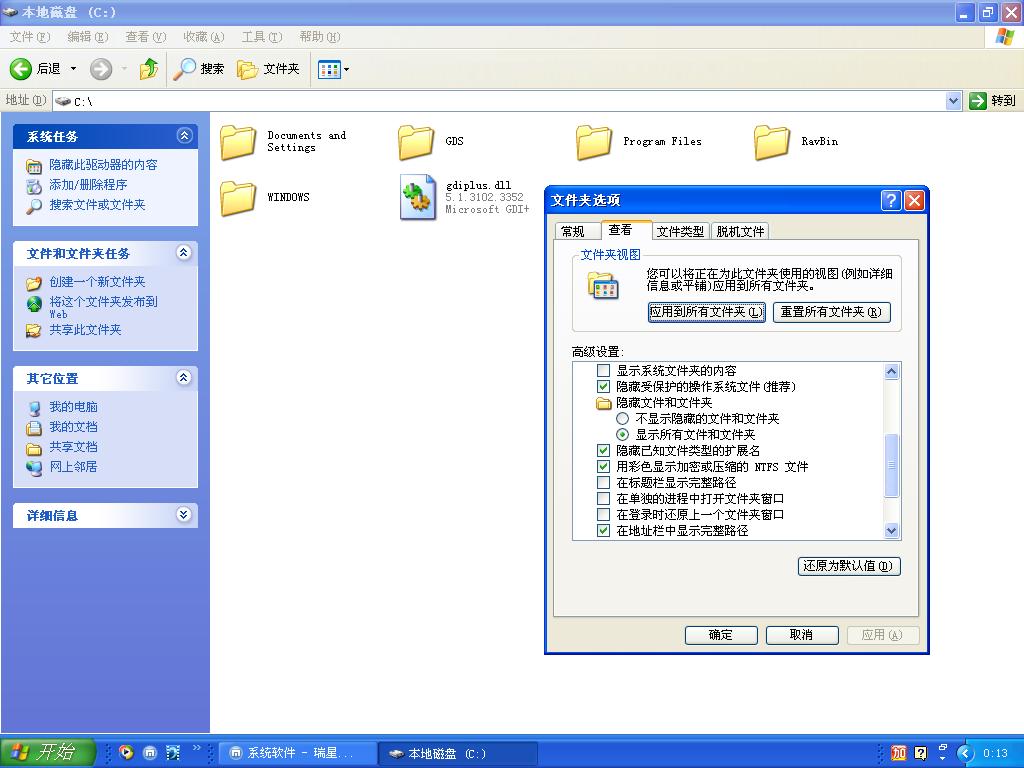
Task: Open the 文件 menu
Action: tap(29, 37)
